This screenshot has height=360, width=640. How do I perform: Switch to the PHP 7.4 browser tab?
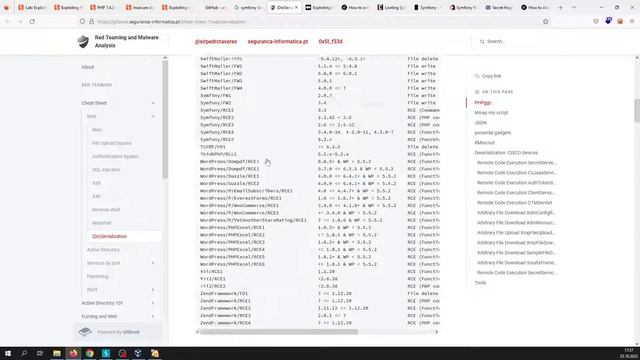tap(105, 7)
